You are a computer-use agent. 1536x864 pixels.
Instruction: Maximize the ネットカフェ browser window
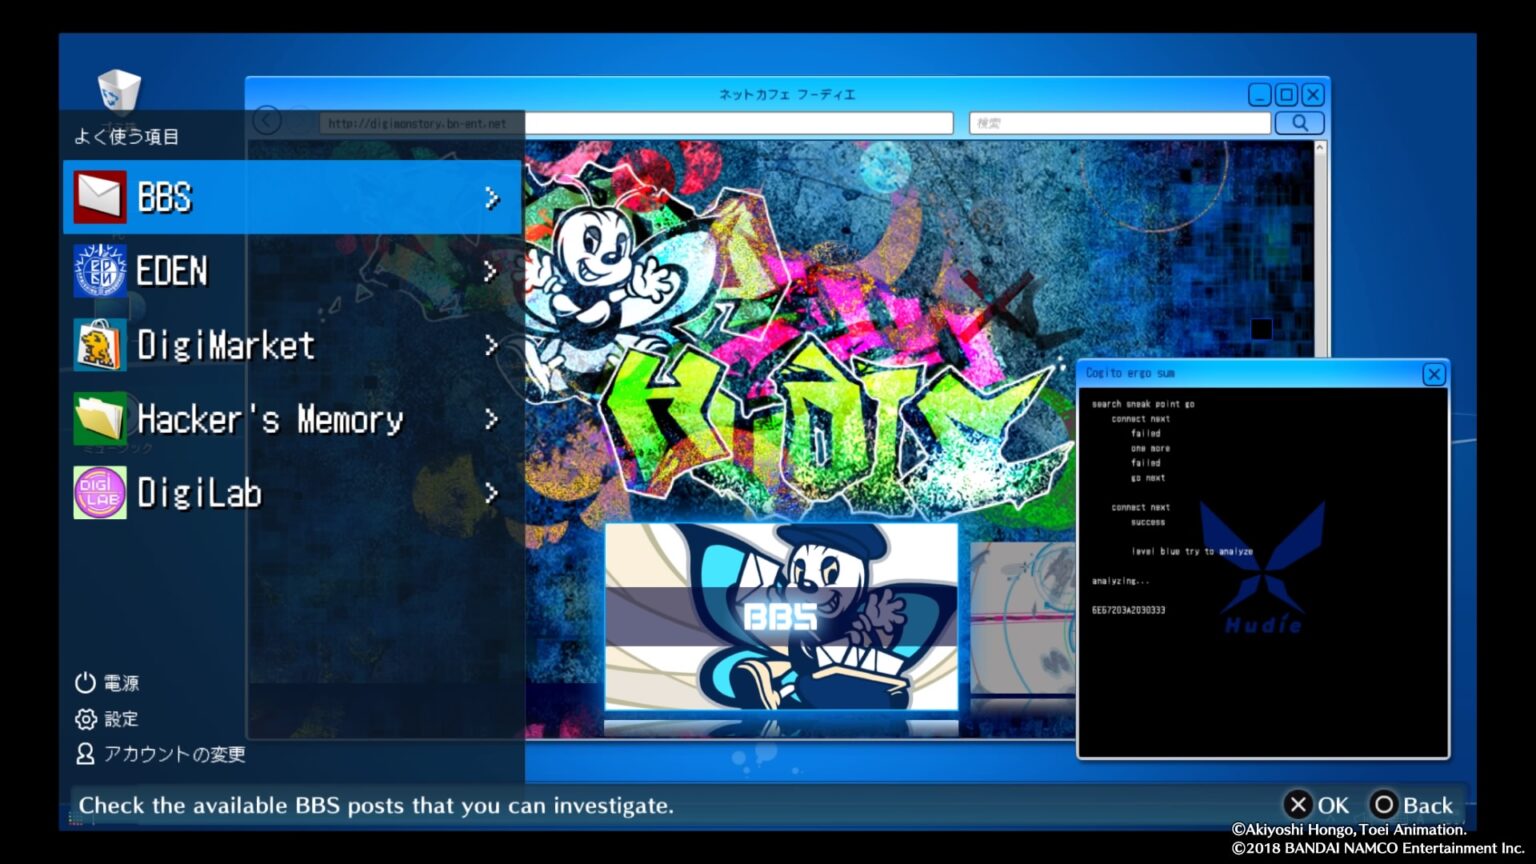(1287, 95)
